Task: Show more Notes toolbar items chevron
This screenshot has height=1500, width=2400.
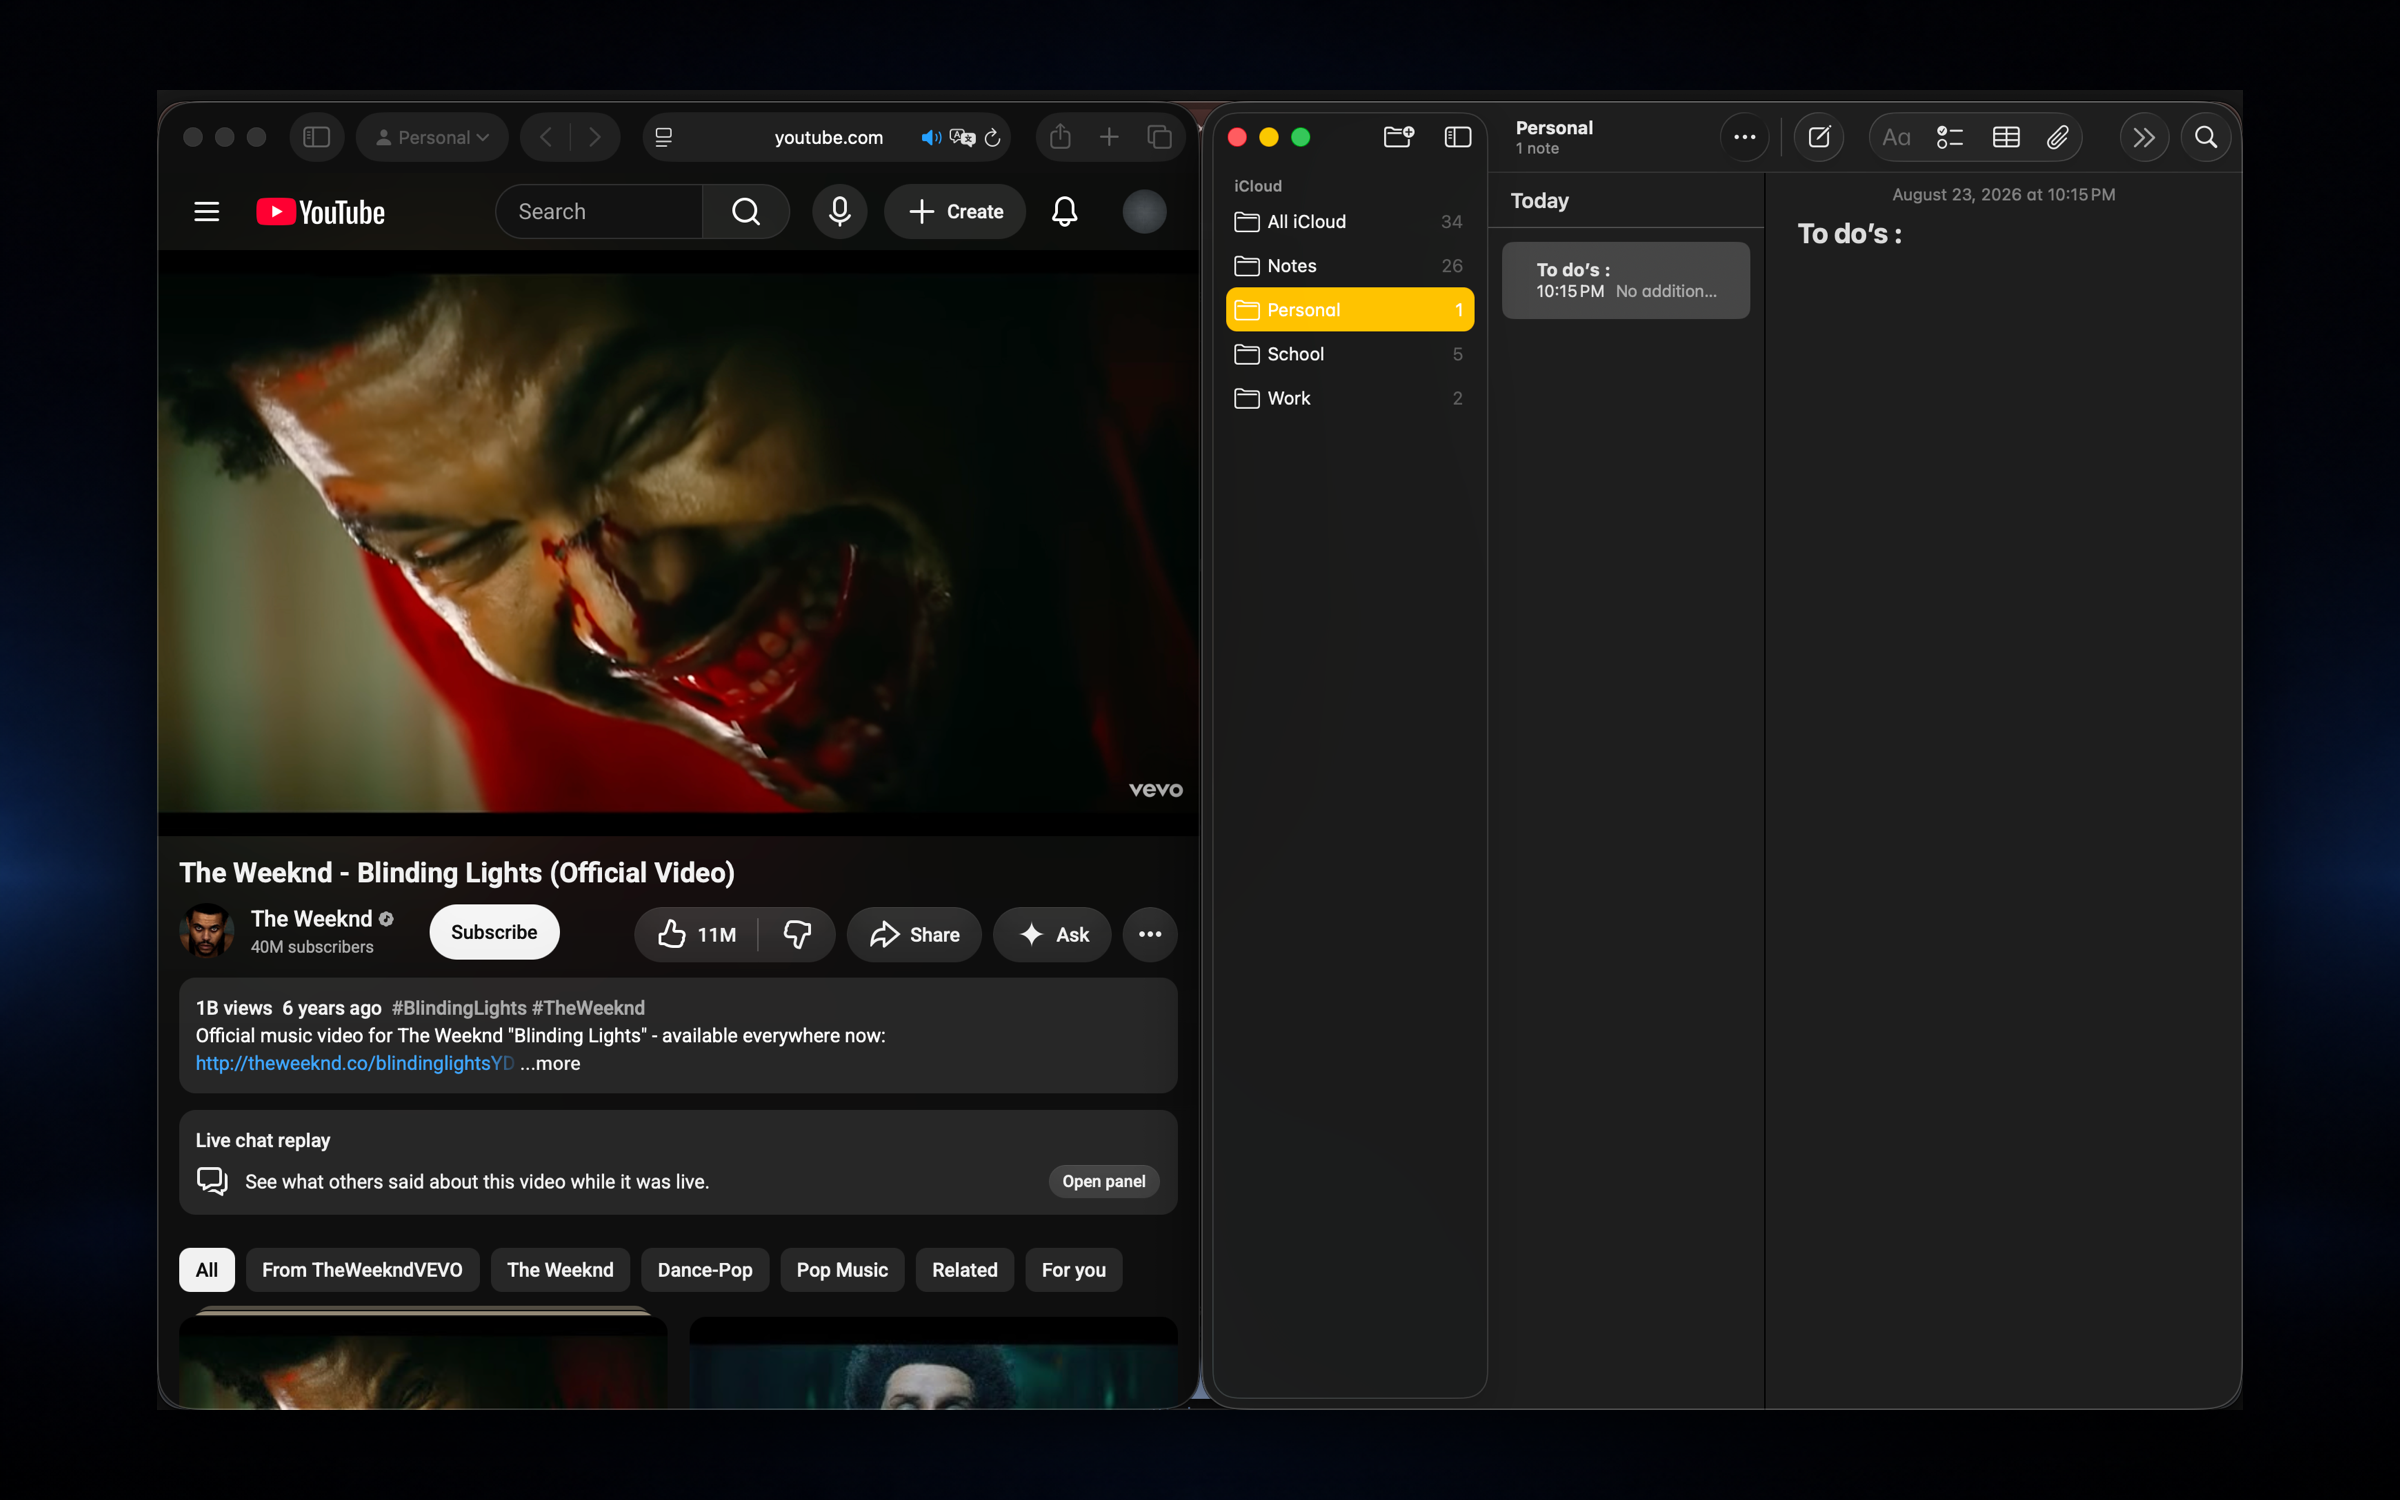Action: [x=2144, y=137]
